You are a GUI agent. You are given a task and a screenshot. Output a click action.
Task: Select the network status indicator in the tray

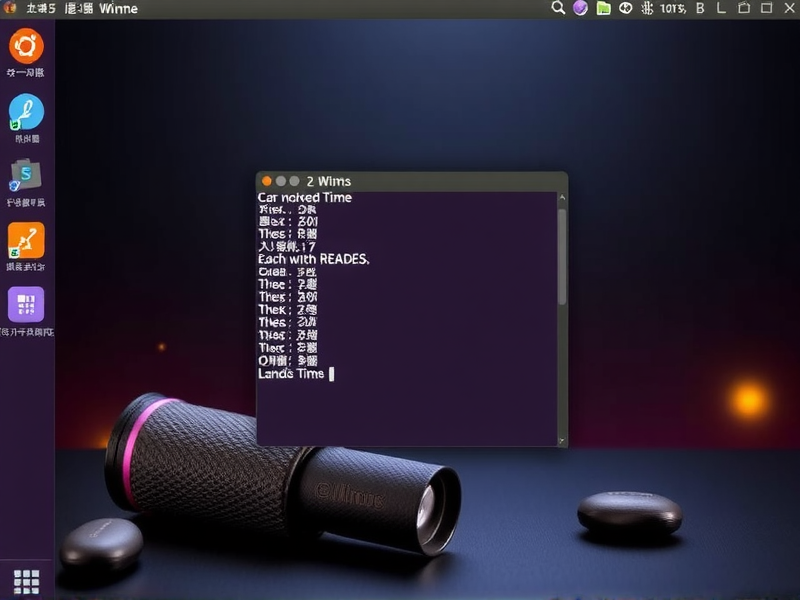(628, 8)
